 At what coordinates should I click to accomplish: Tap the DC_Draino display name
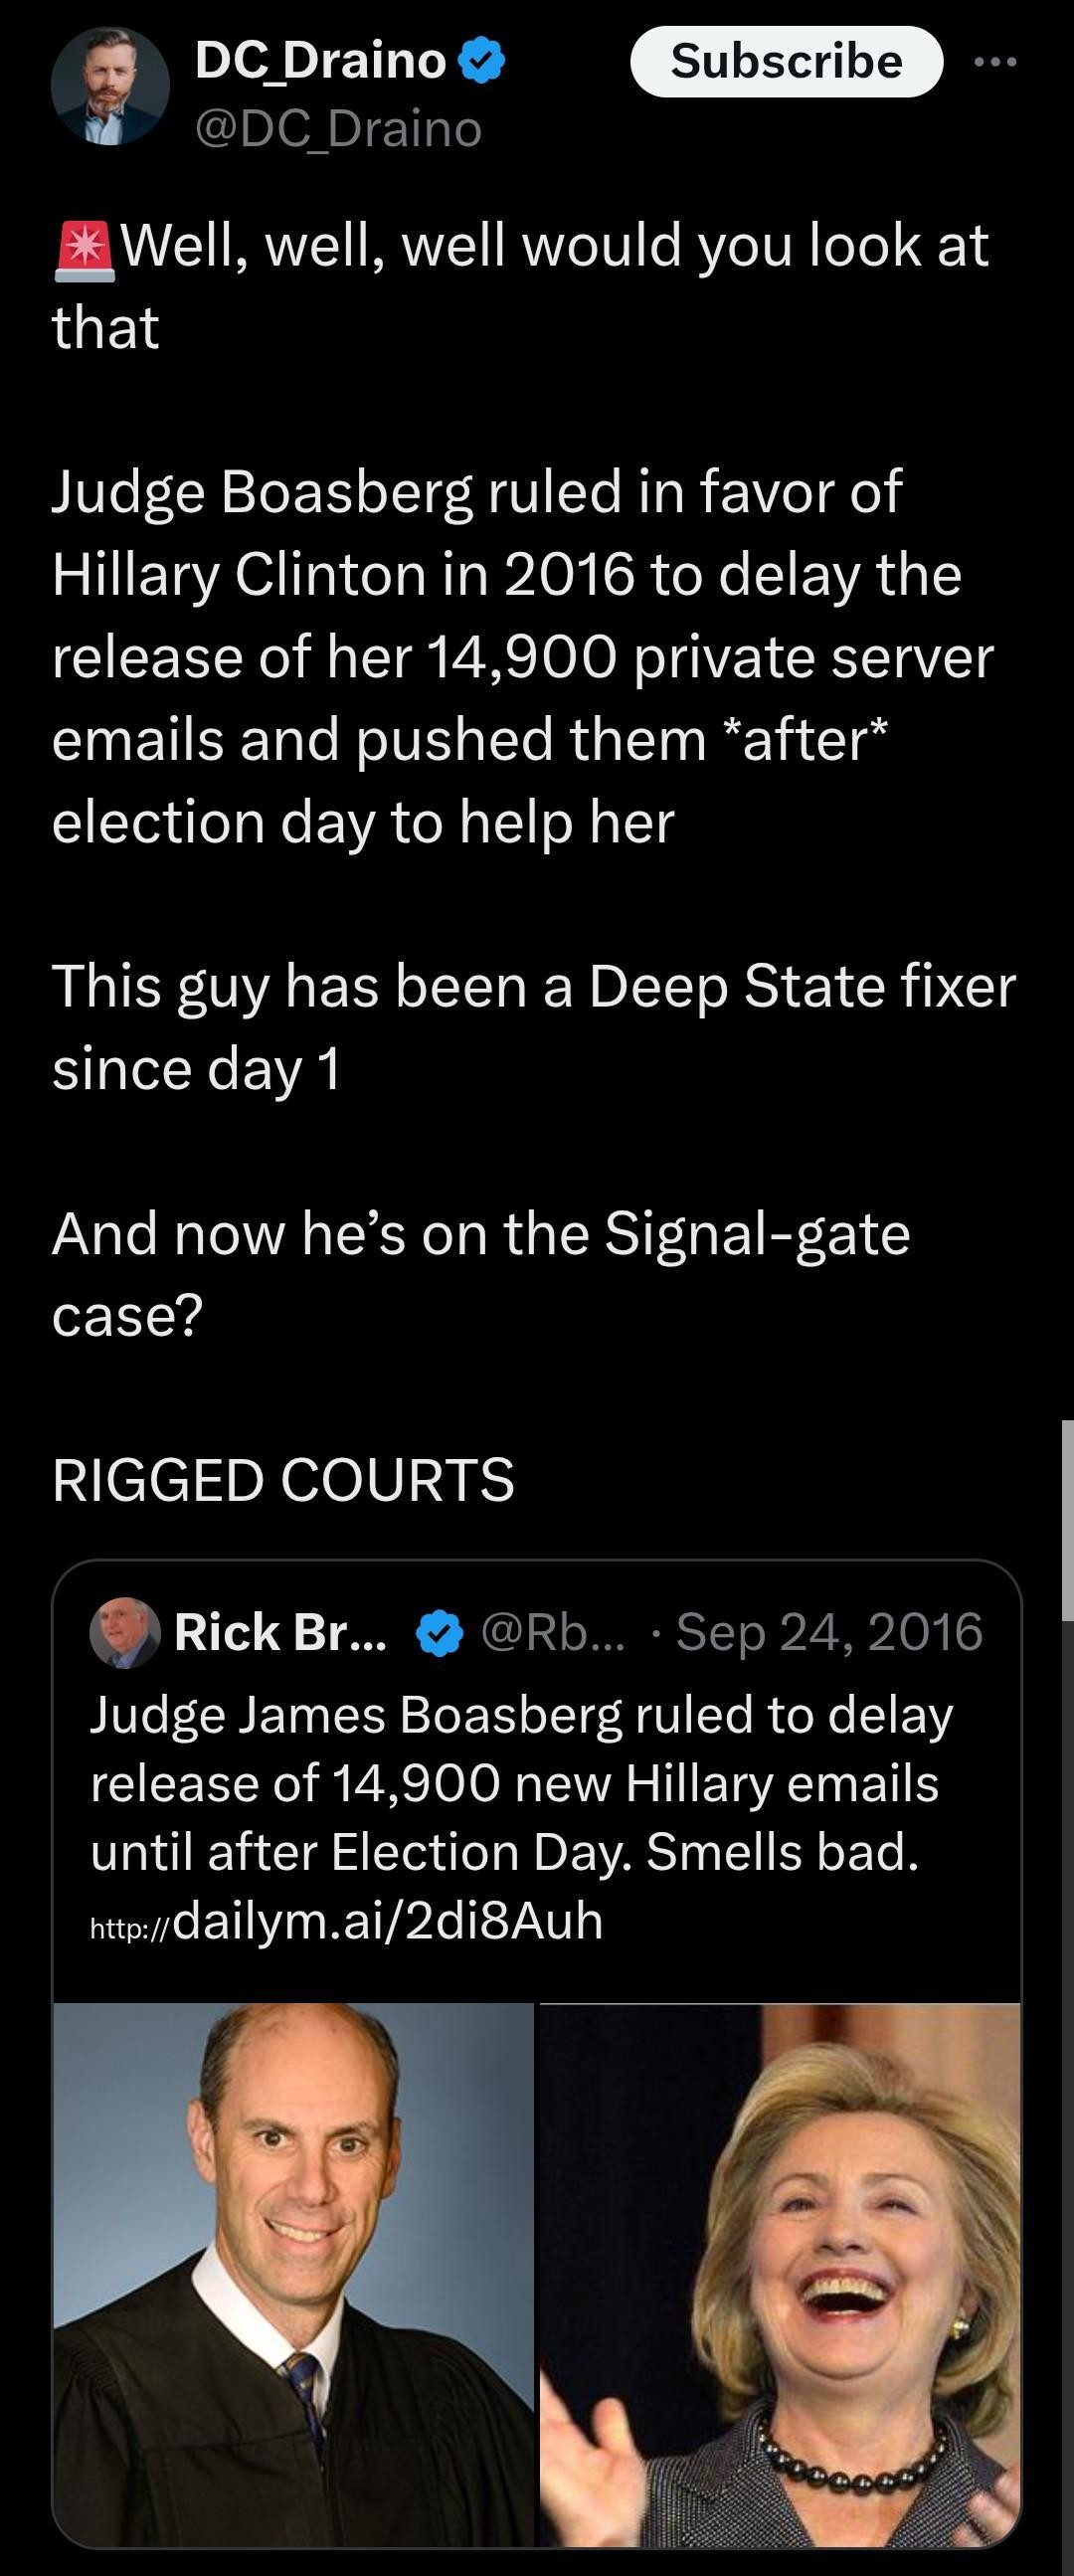(x=320, y=61)
